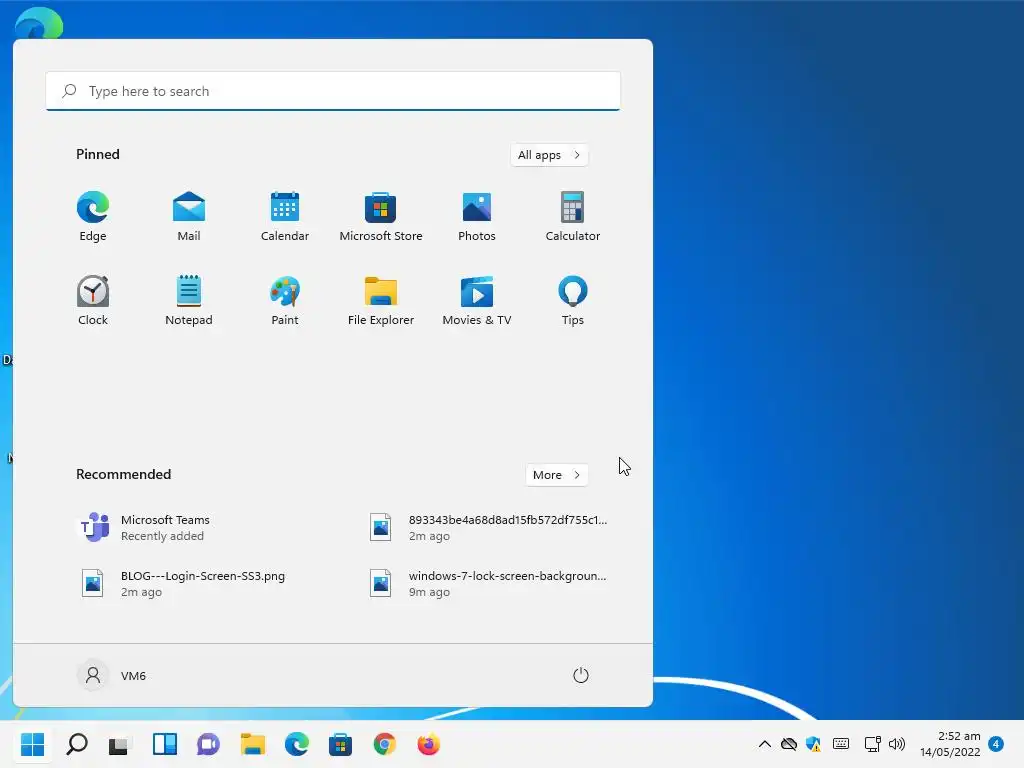
Task: Open the network tray icon
Action: click(x=872, y=744)
